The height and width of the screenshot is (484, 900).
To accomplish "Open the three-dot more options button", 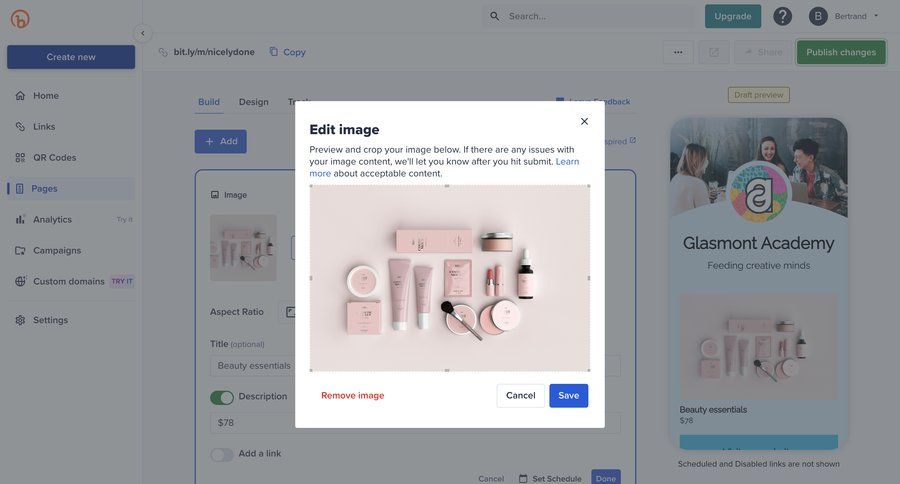I will tap(678, 52).
